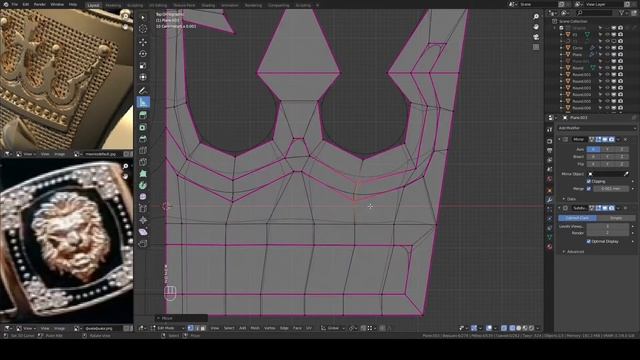
Task: Switch to the Layout workspace tab
Action: 93,5
